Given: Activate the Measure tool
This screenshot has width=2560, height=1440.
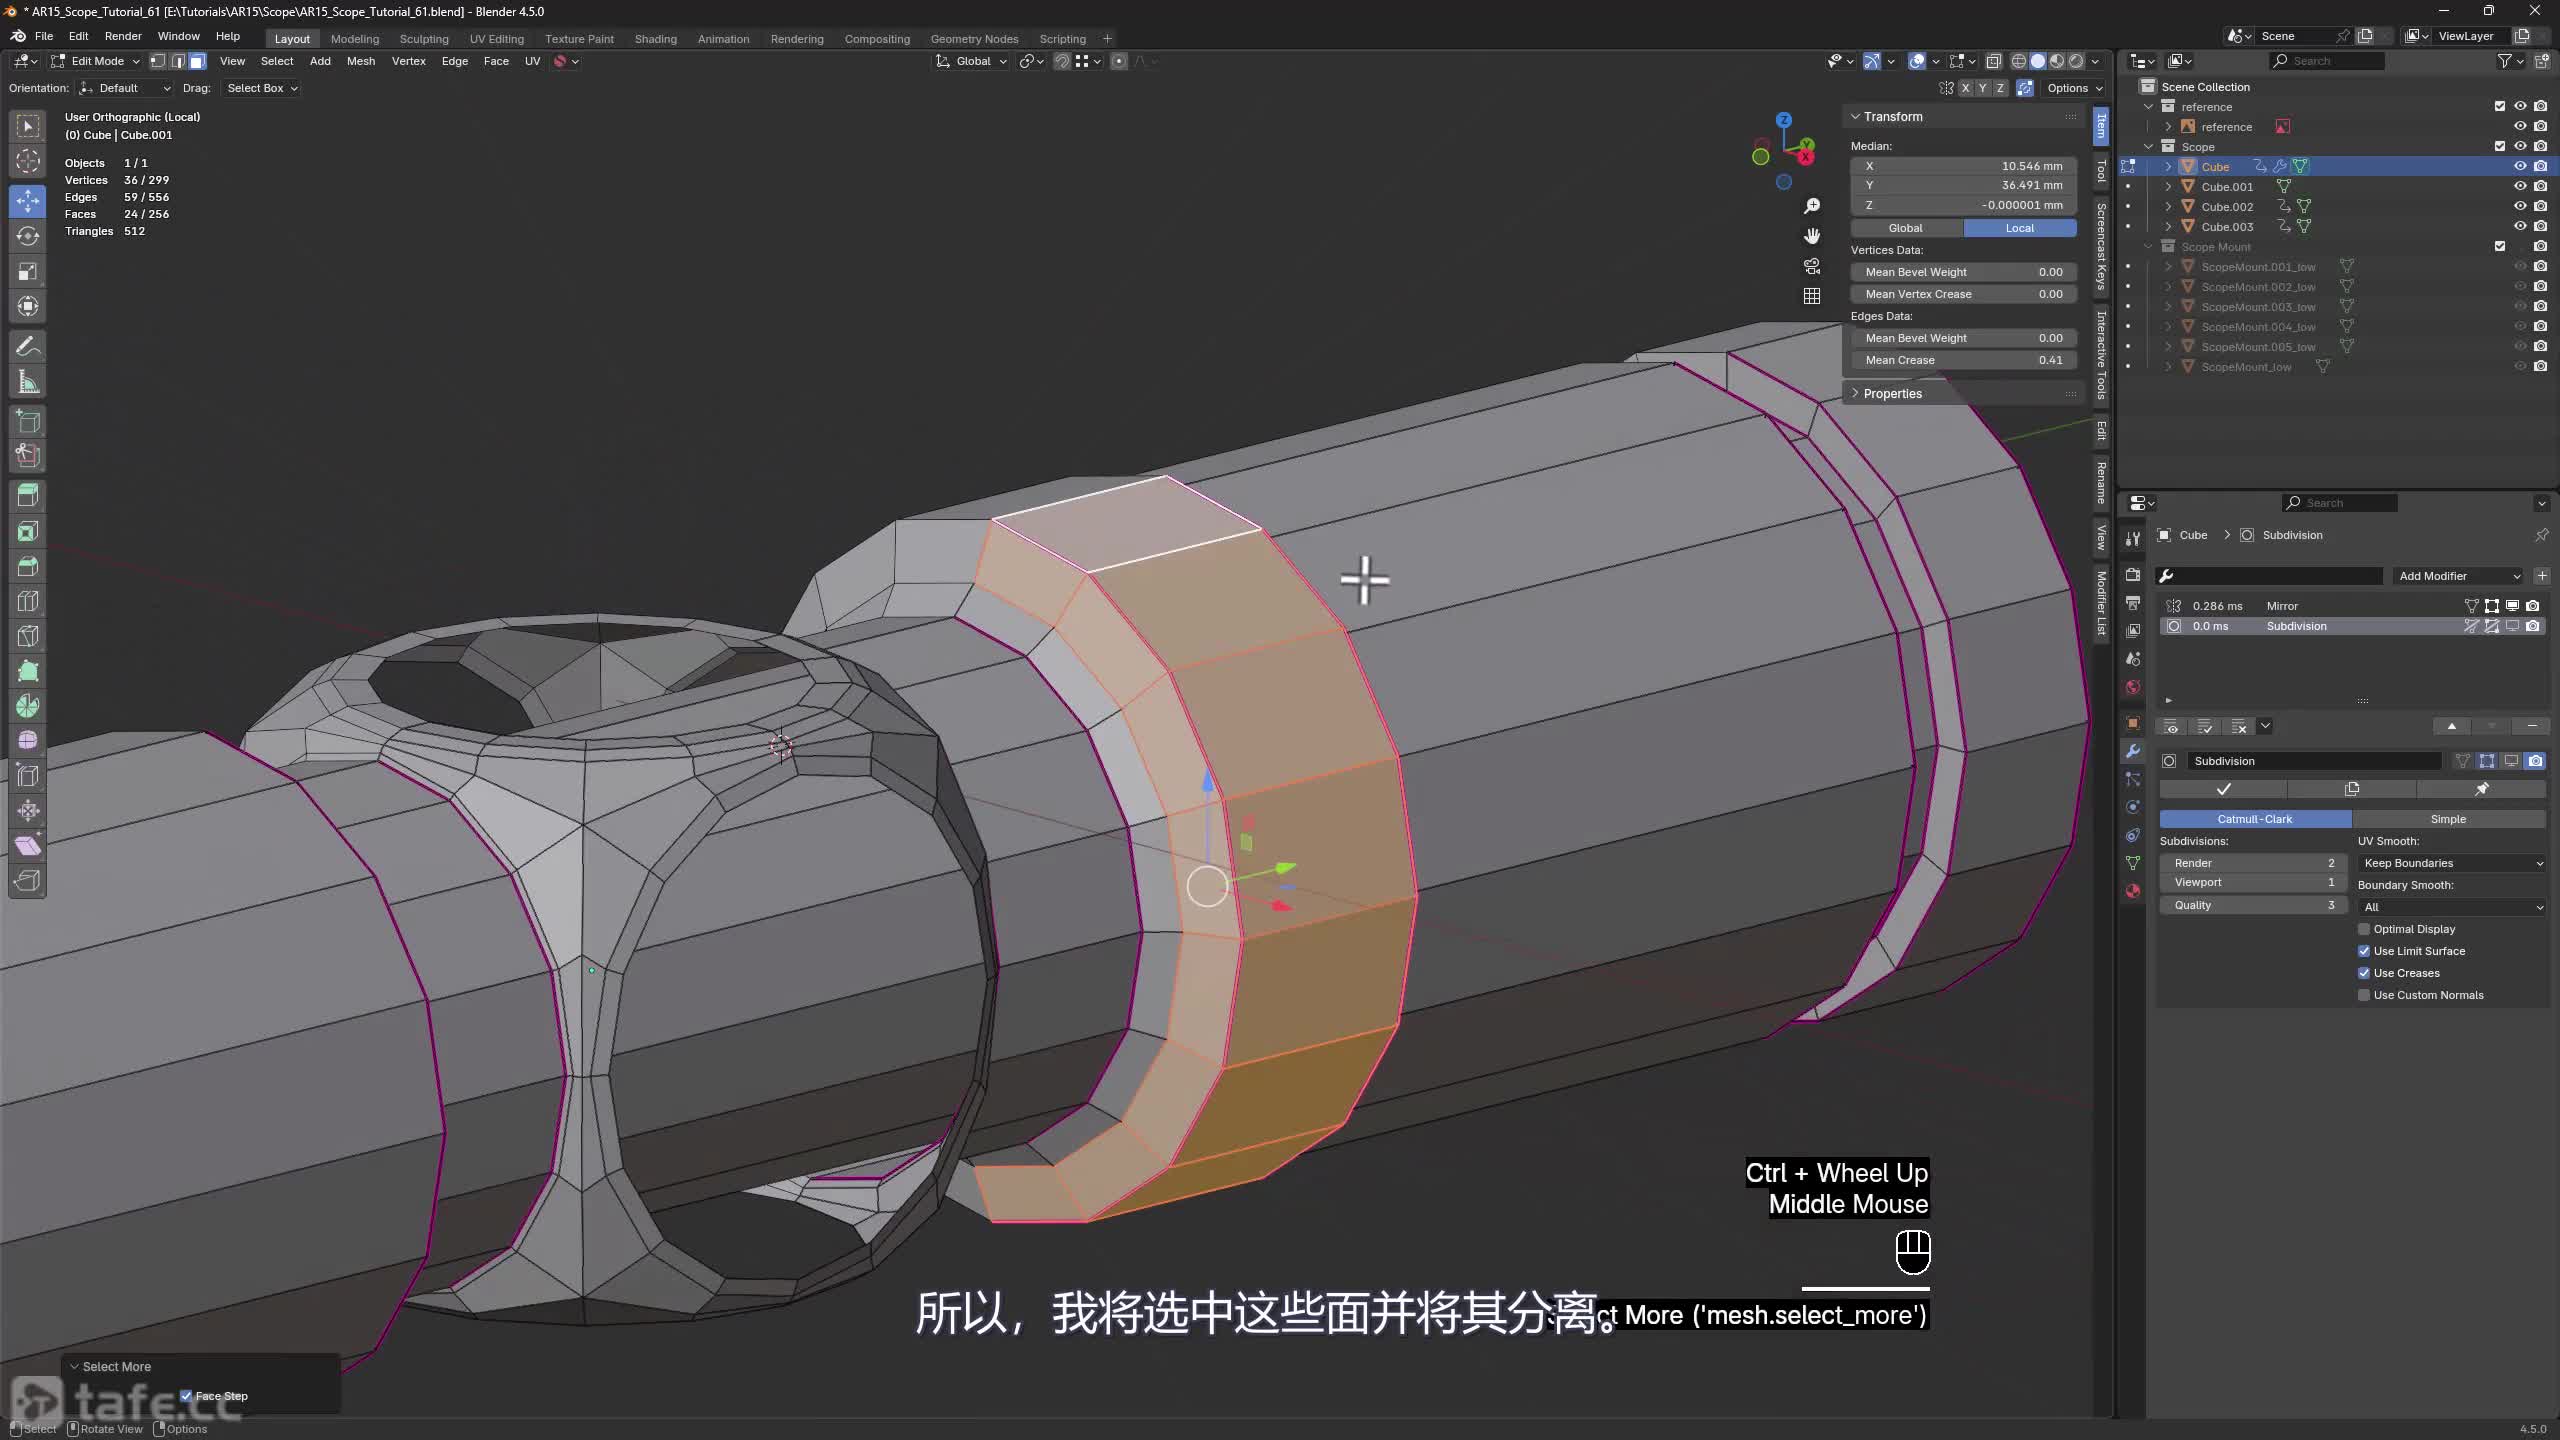Looking at the screenshot, I should pyautogui.click(x=28, y=382).
